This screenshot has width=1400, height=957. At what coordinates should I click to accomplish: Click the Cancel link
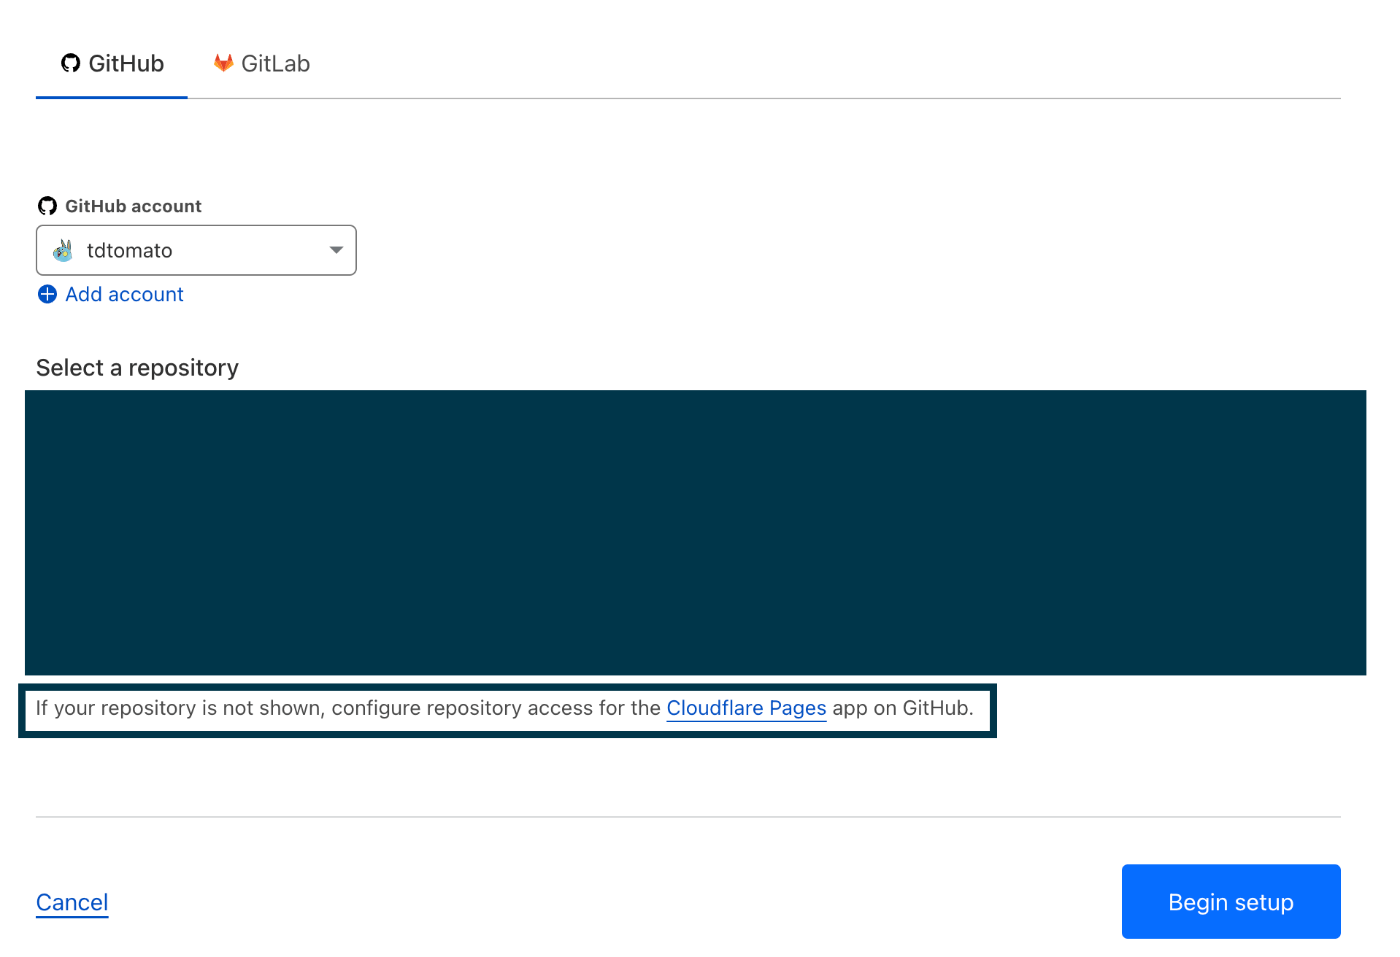[72, 902]
